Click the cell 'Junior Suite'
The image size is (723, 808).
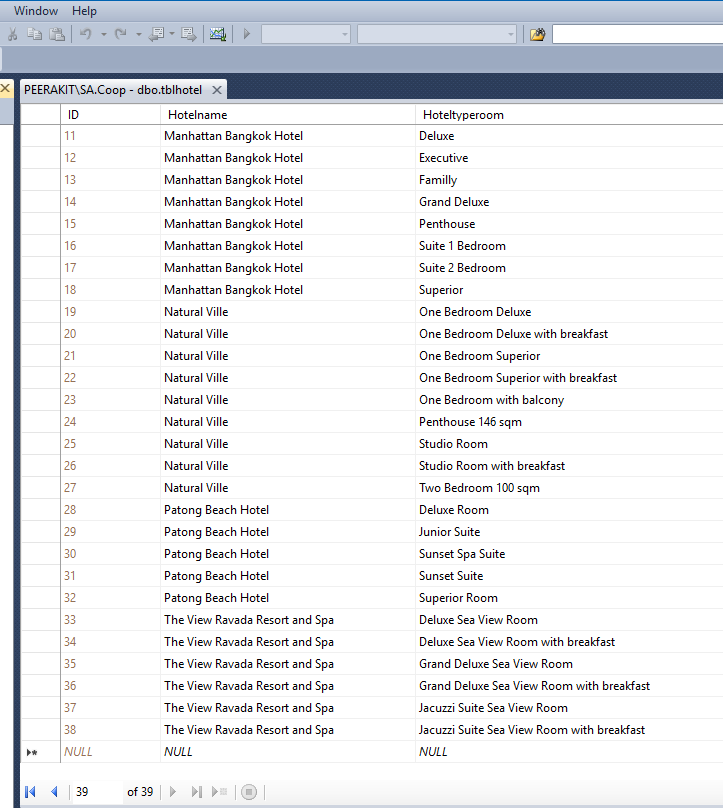click(x=569, y=532)
